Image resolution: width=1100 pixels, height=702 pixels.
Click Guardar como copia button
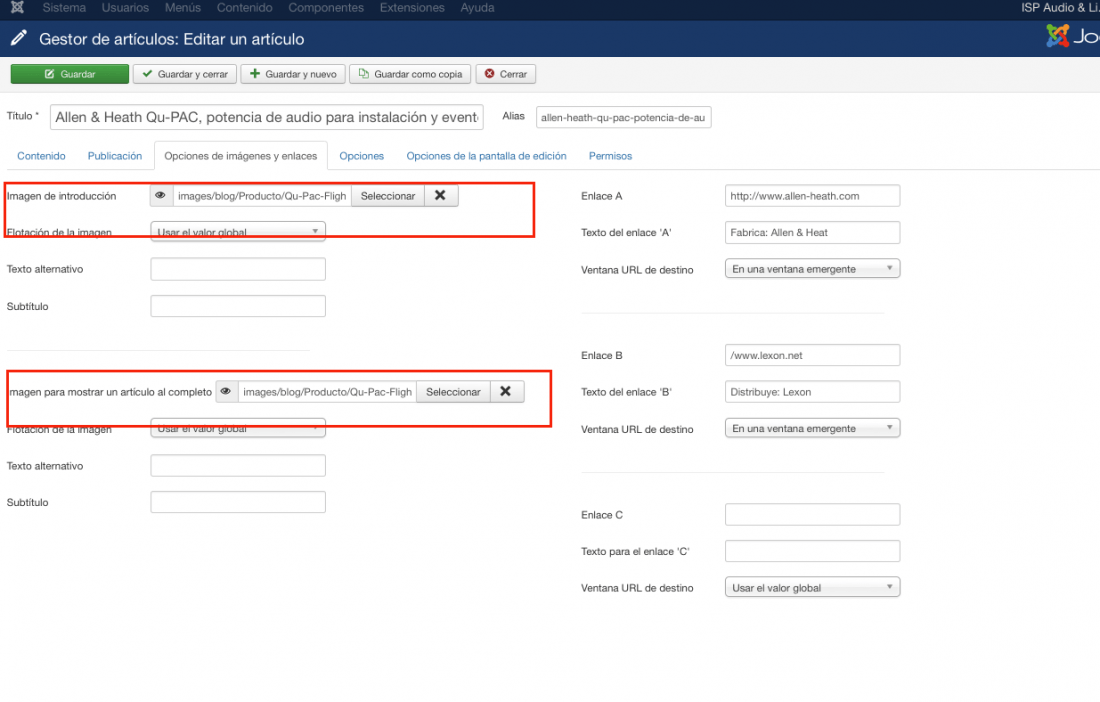(x=410, y=74)
